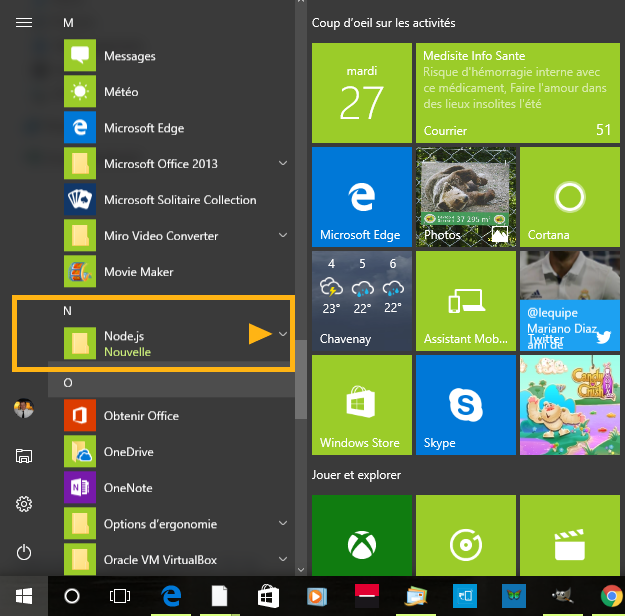Click the blank document icon on the taskbar
Image resolution: width=625 pixels, height=616 pixels.
click(220, 596)
